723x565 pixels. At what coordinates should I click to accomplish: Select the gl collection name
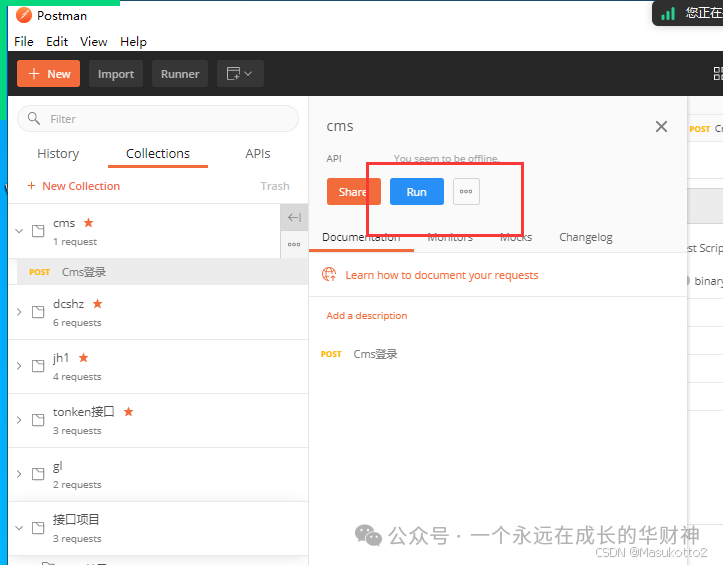(57, 466)
